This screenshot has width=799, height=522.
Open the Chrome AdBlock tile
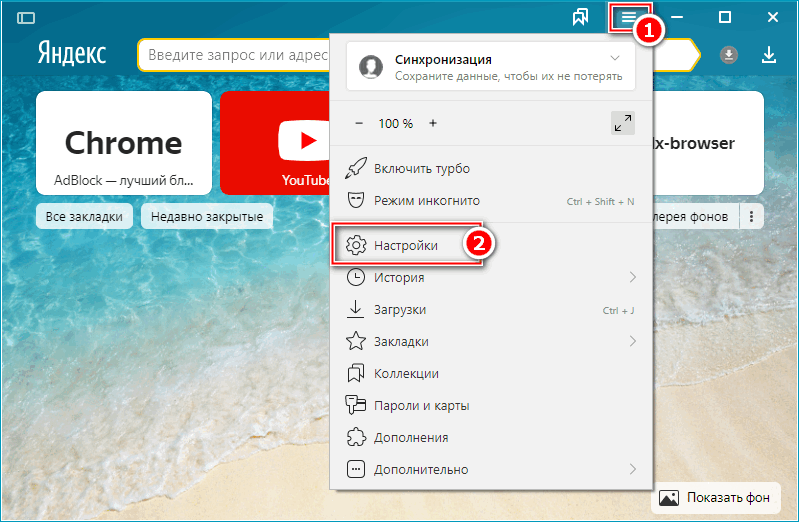[124, 143]
